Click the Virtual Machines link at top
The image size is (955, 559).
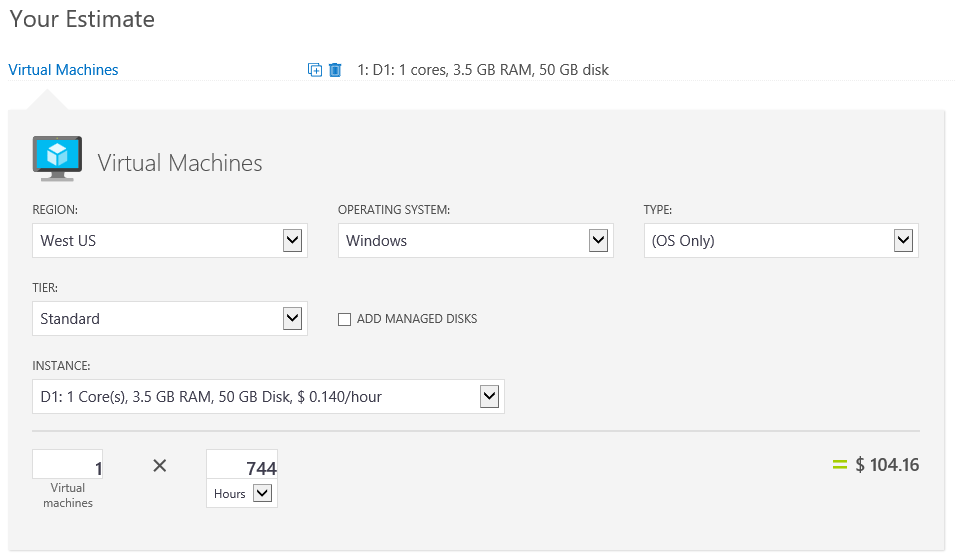tap(63, 70)
